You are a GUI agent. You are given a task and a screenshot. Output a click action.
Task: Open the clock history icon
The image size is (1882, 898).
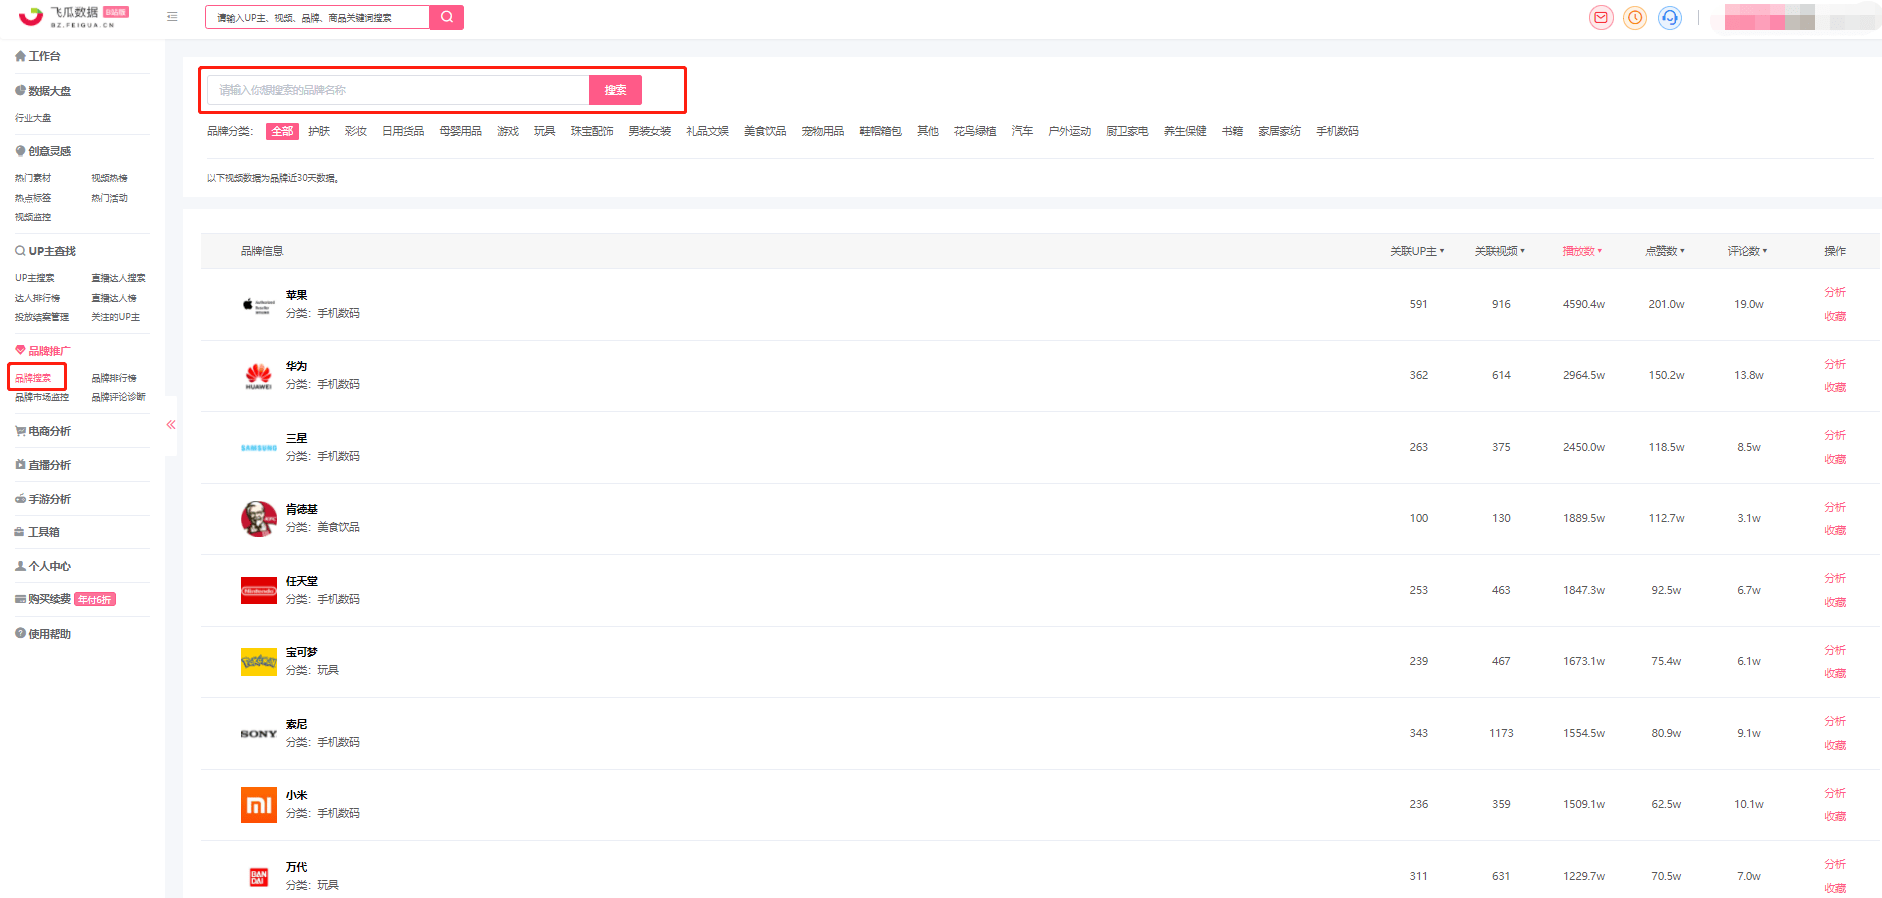pos(1635,17)
